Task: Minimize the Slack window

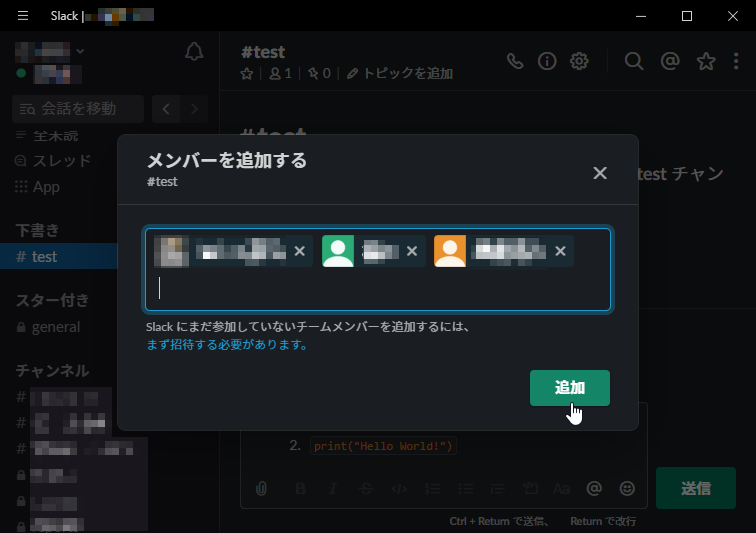Action: click(x=641, y=16)
